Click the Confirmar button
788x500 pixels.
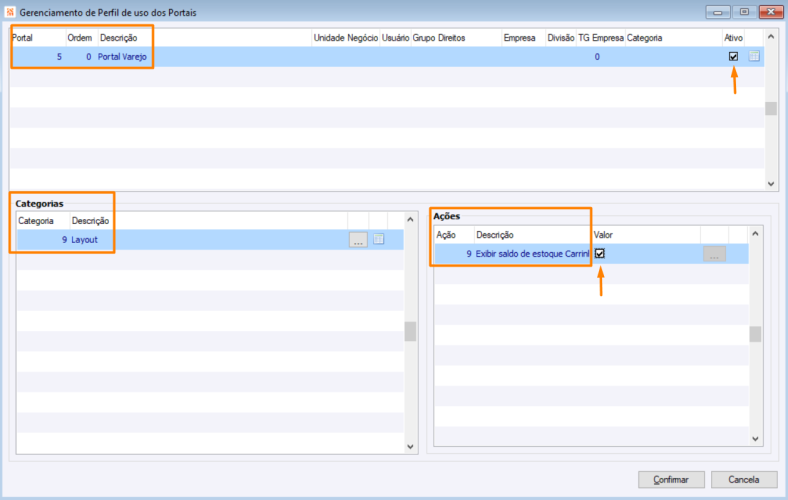671,479
